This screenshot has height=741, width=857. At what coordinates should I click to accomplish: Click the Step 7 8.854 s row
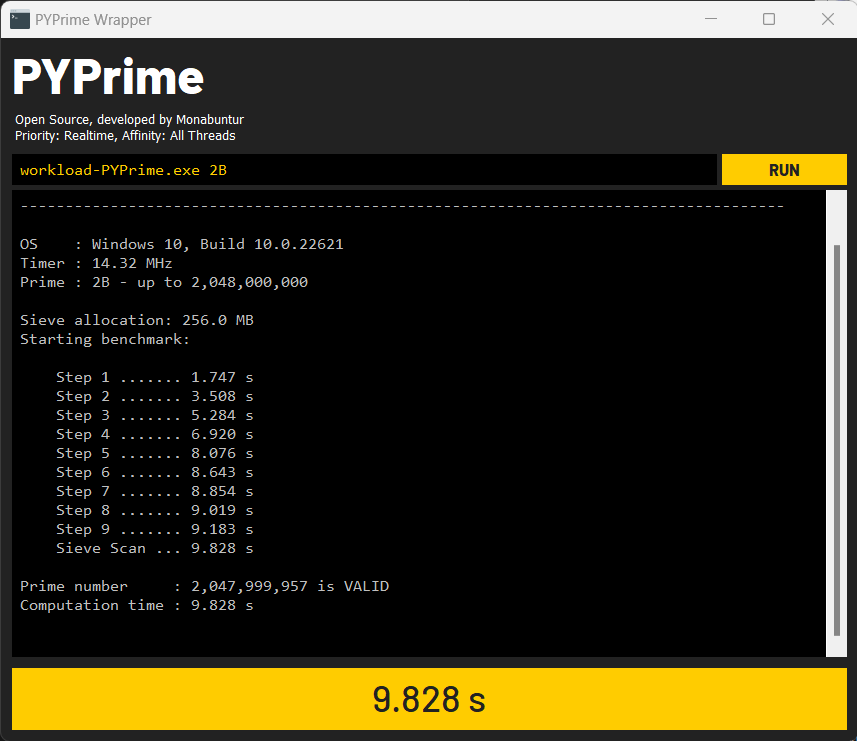(x=155, y=491)
